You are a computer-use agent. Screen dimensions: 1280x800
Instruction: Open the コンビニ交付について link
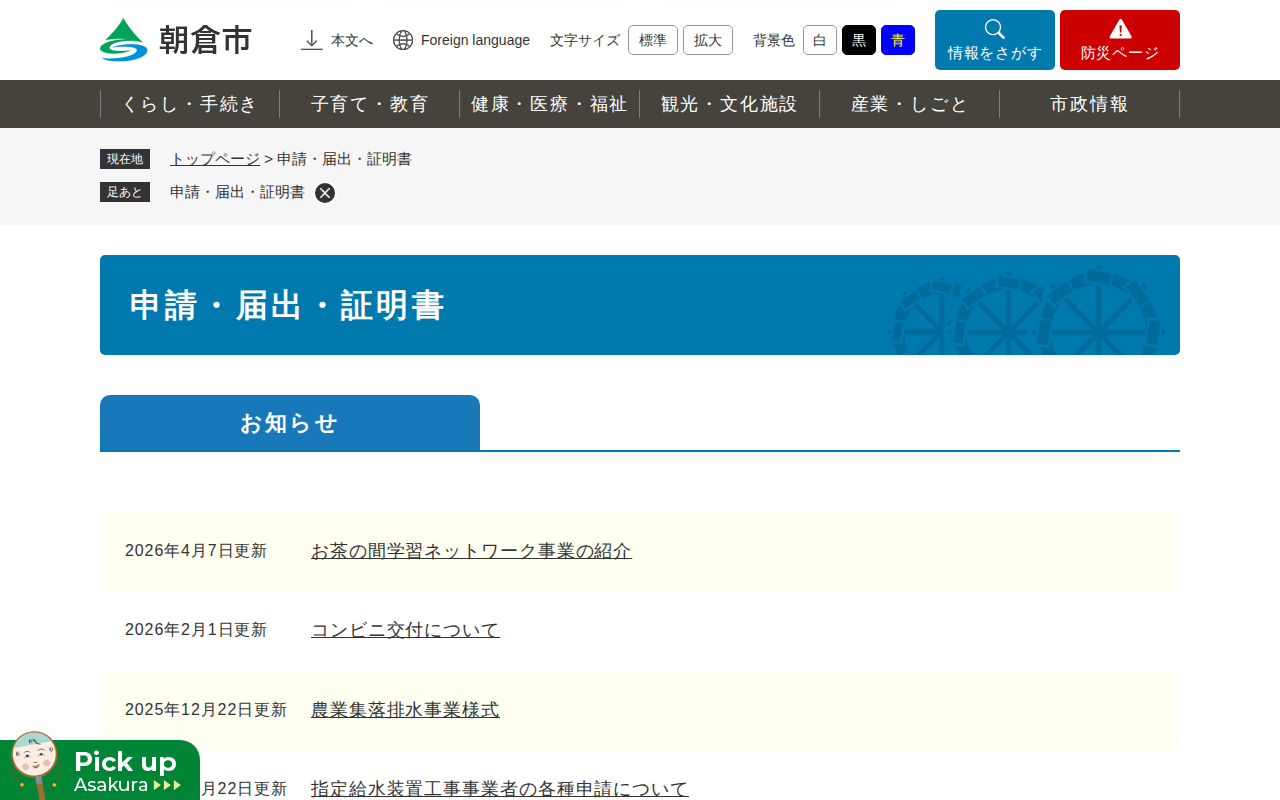click(x=405, y=630)
